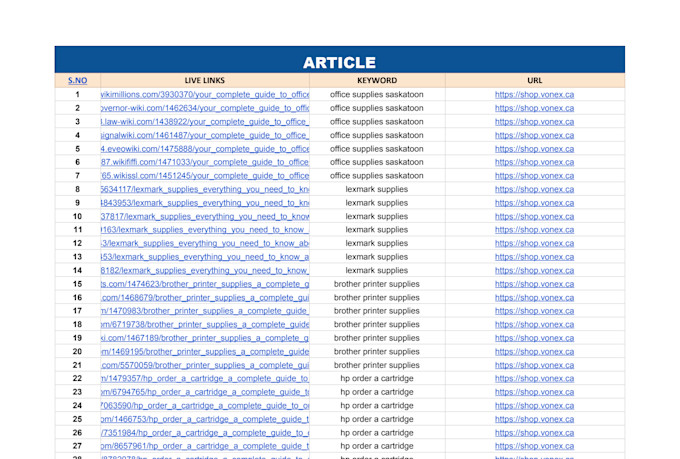Image resolution: width=680 pixels, height=459 pixels.
Task: Select serial number cell 4
Action: click(78, 135)
